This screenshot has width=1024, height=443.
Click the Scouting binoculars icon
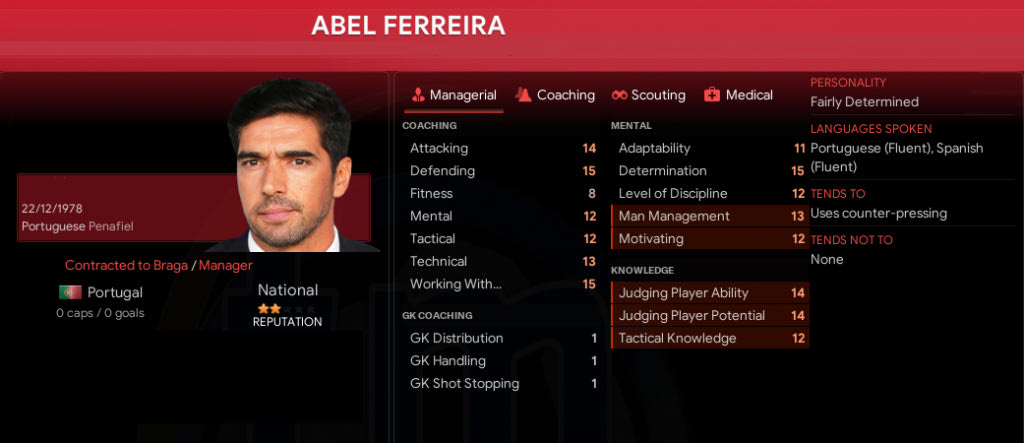point(619,95)
